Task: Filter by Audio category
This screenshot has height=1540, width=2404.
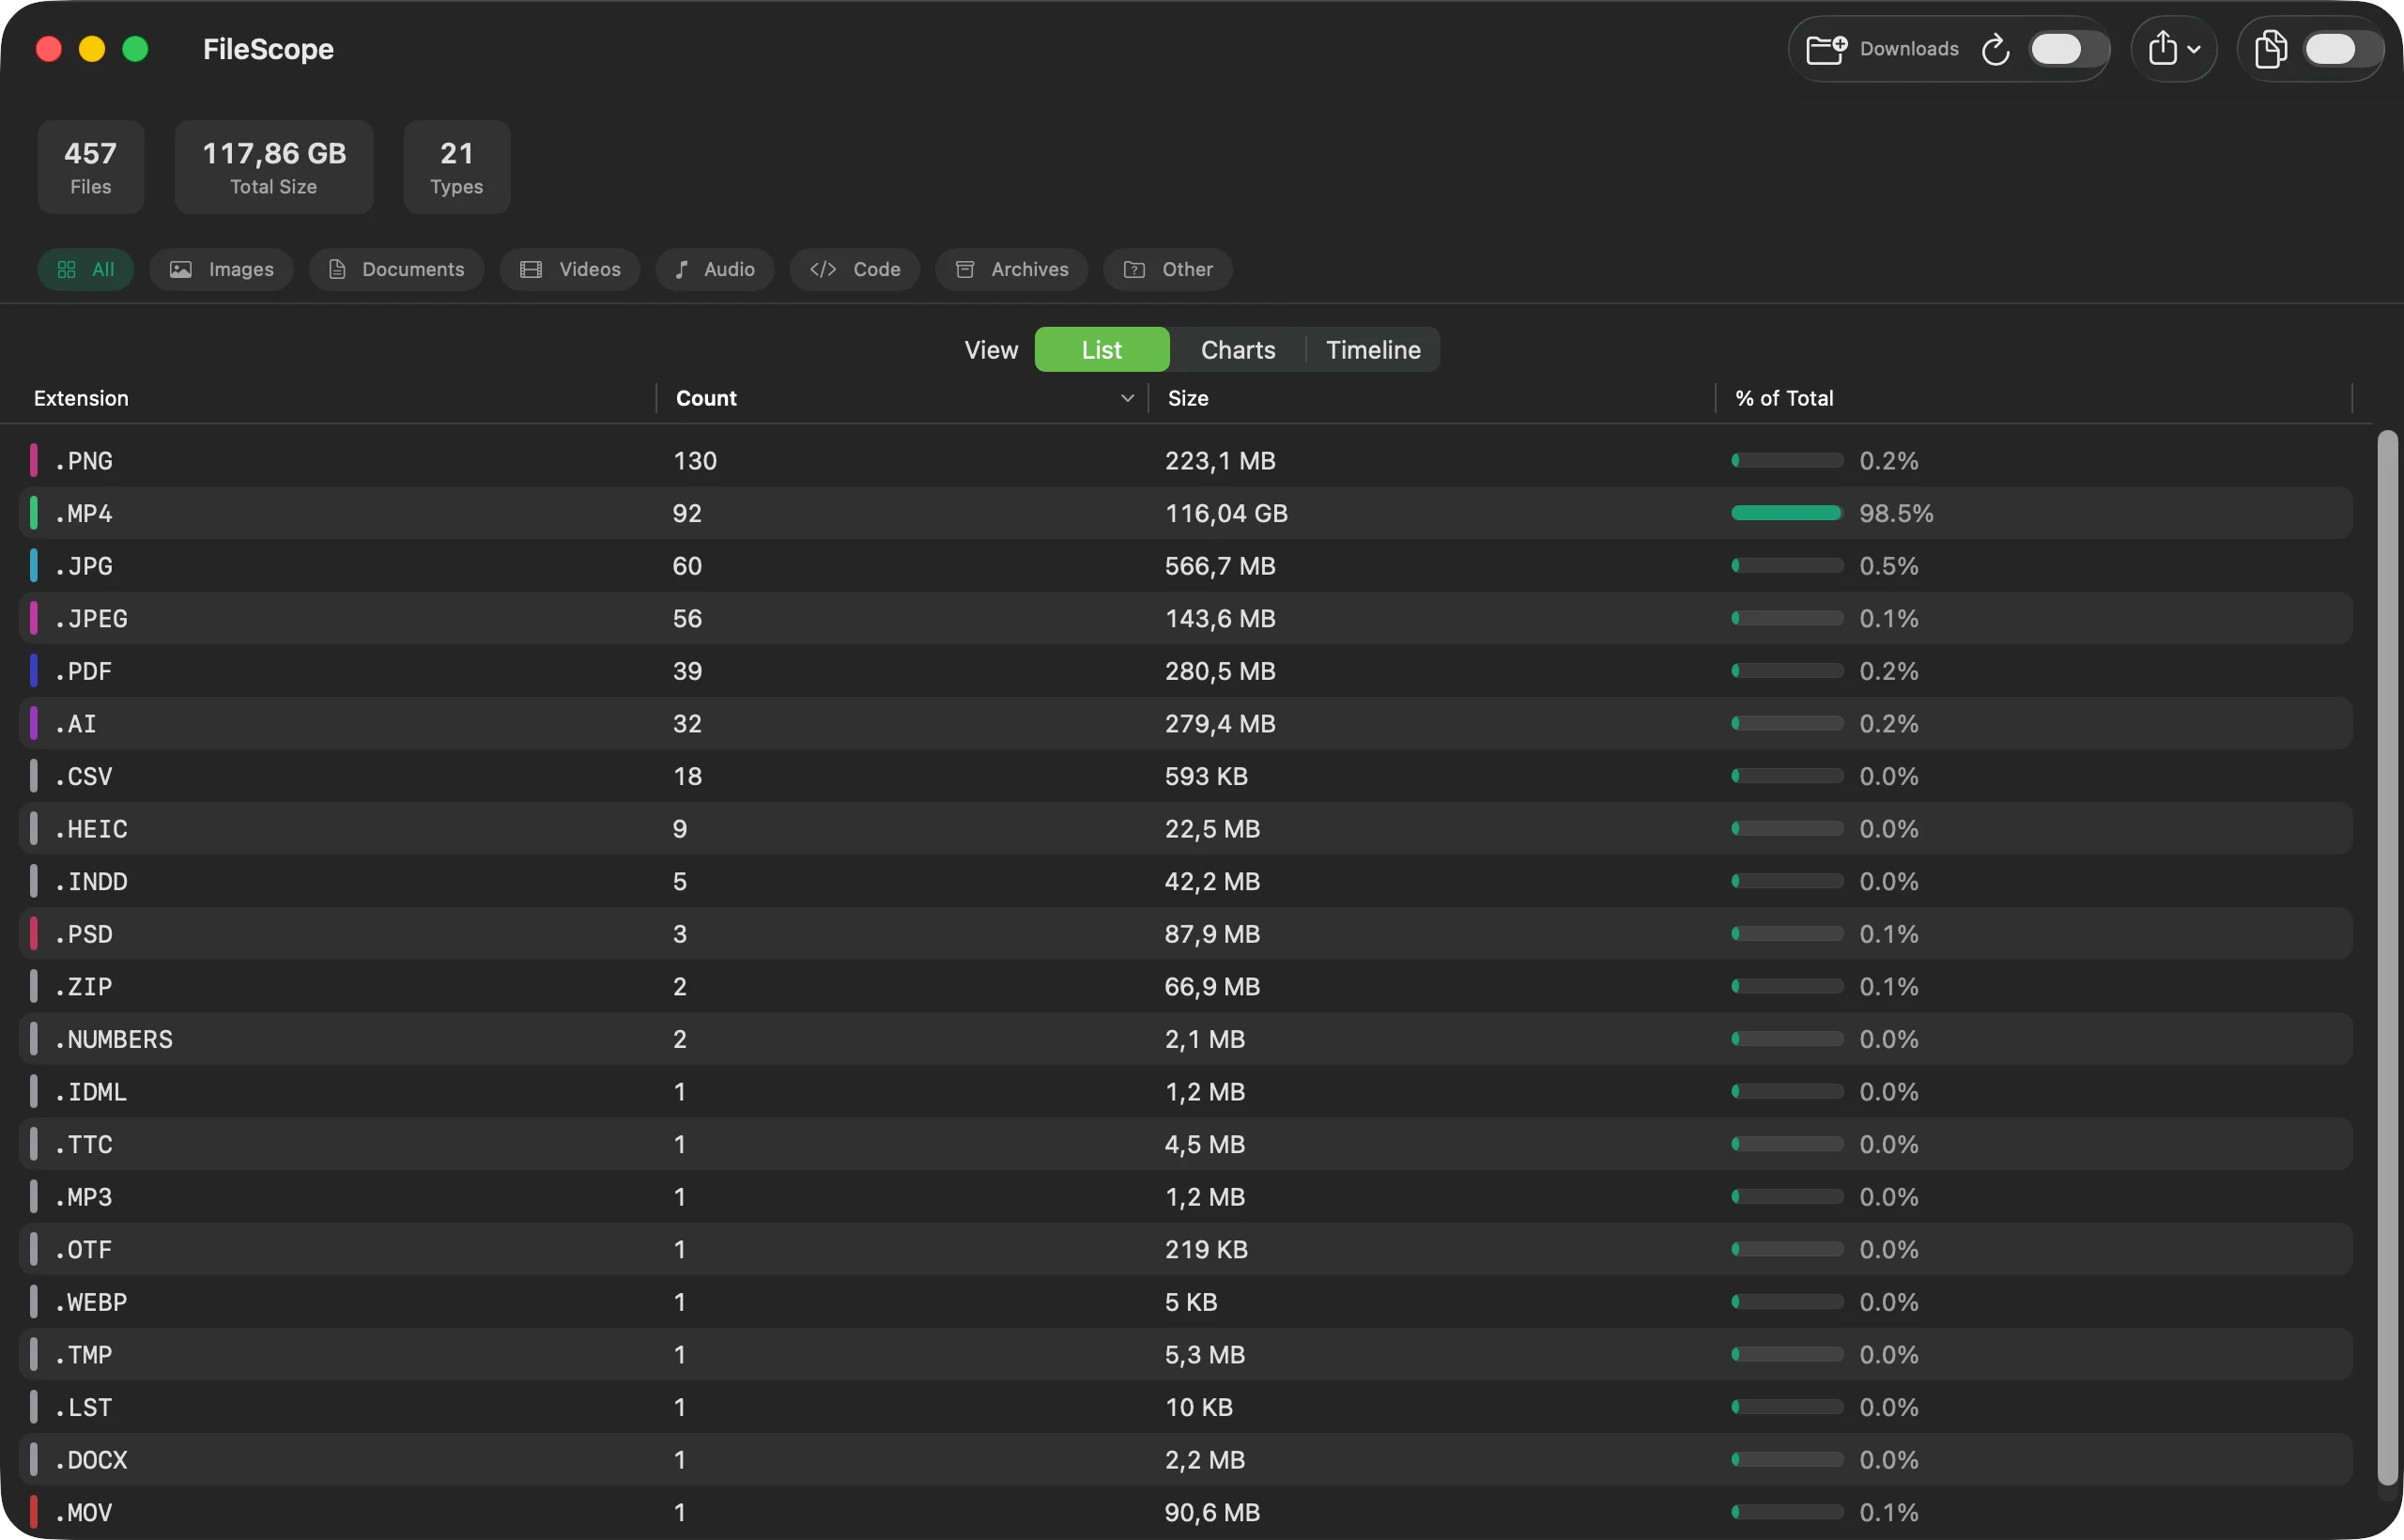Action: pos(715,269)
